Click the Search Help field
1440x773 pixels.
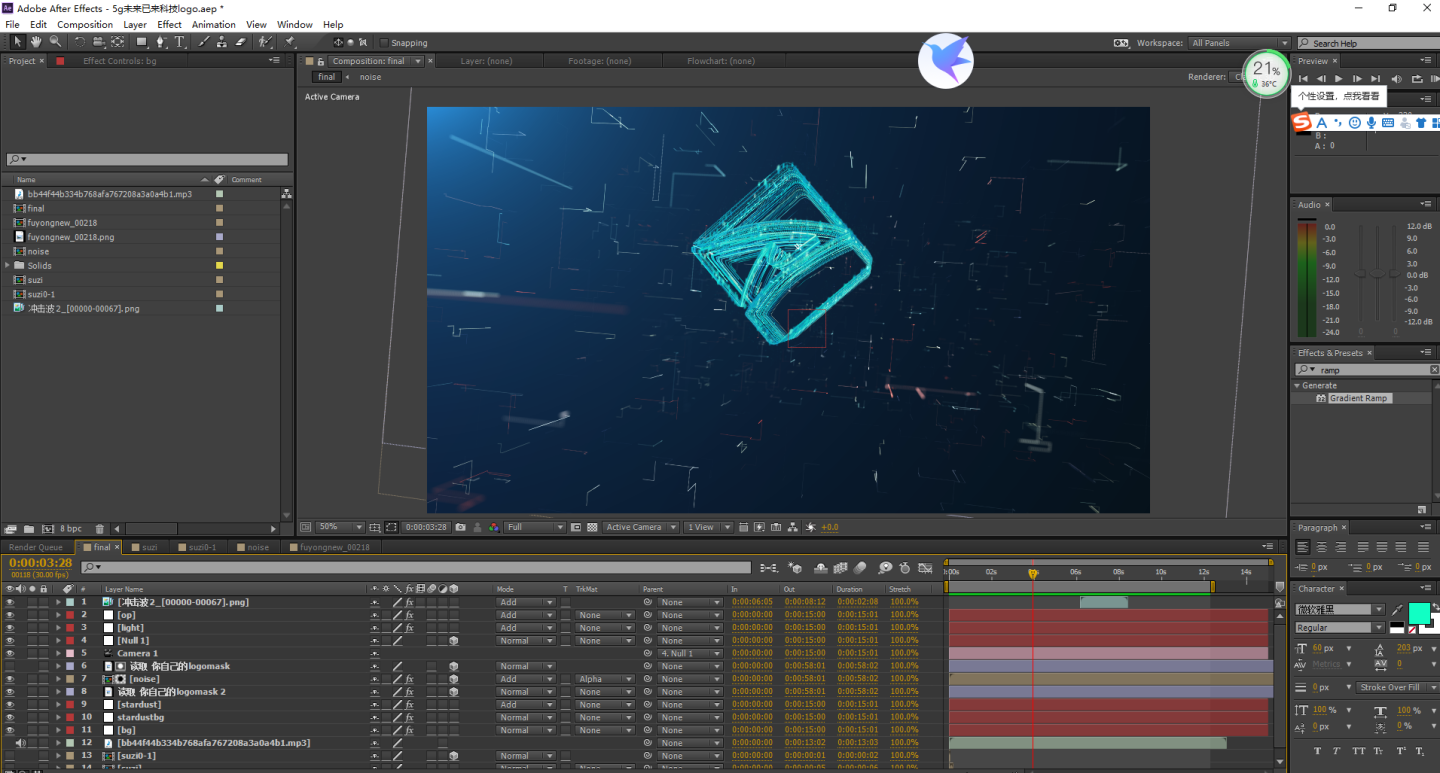(x=1366, y=43)
